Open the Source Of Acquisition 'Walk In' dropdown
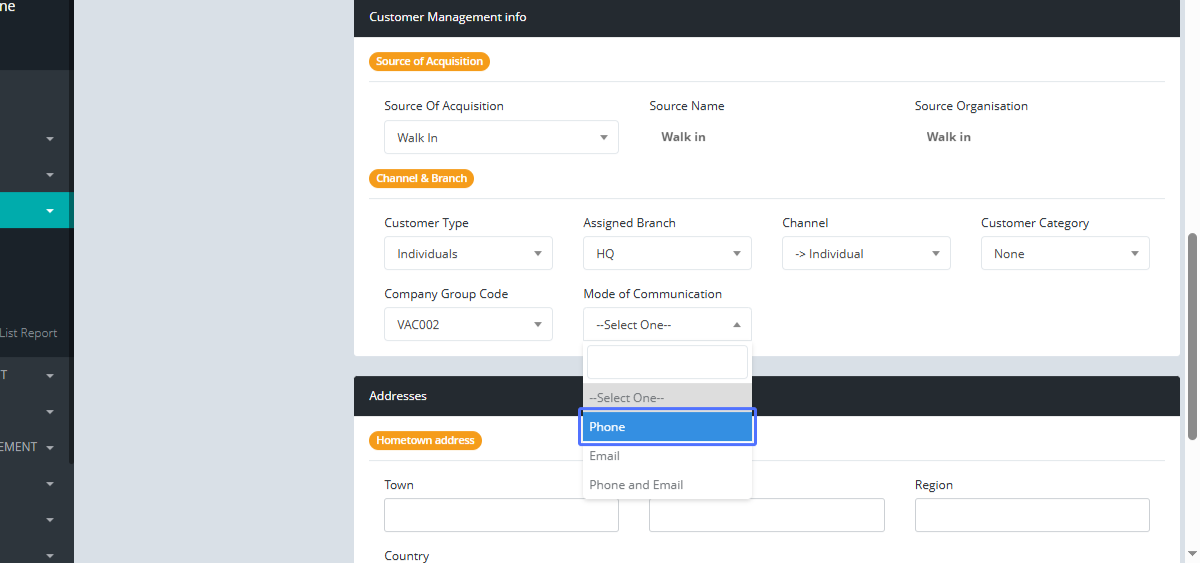This screenshot has width=1200, height=563. click(501, 137)
